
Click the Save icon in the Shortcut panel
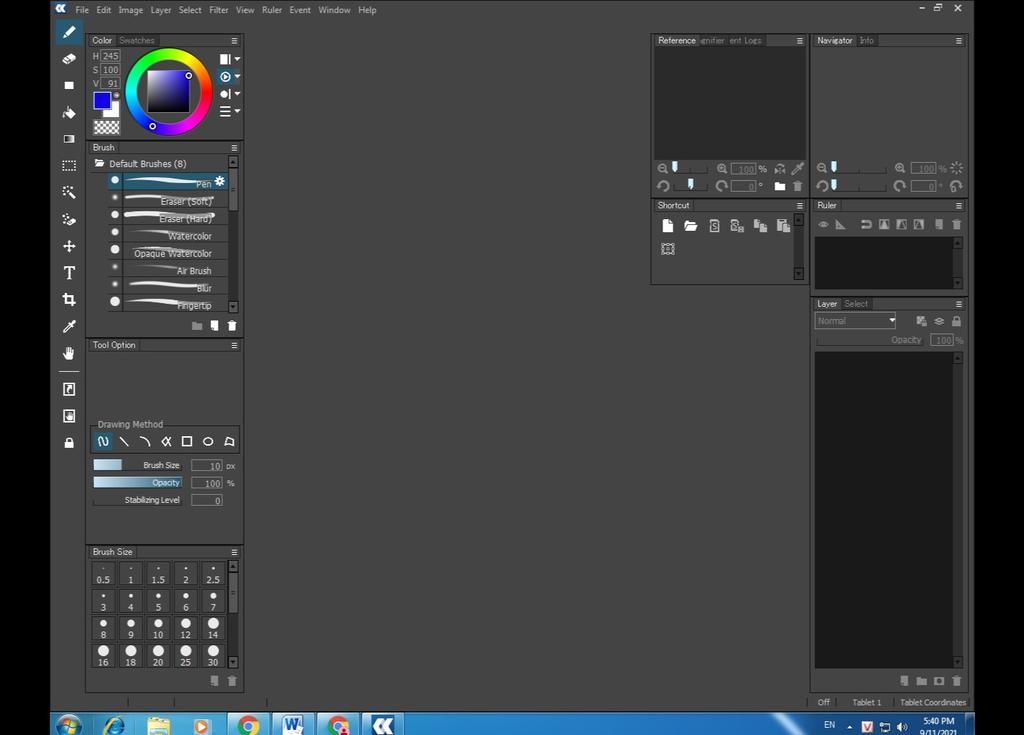[x=714, y=226]
